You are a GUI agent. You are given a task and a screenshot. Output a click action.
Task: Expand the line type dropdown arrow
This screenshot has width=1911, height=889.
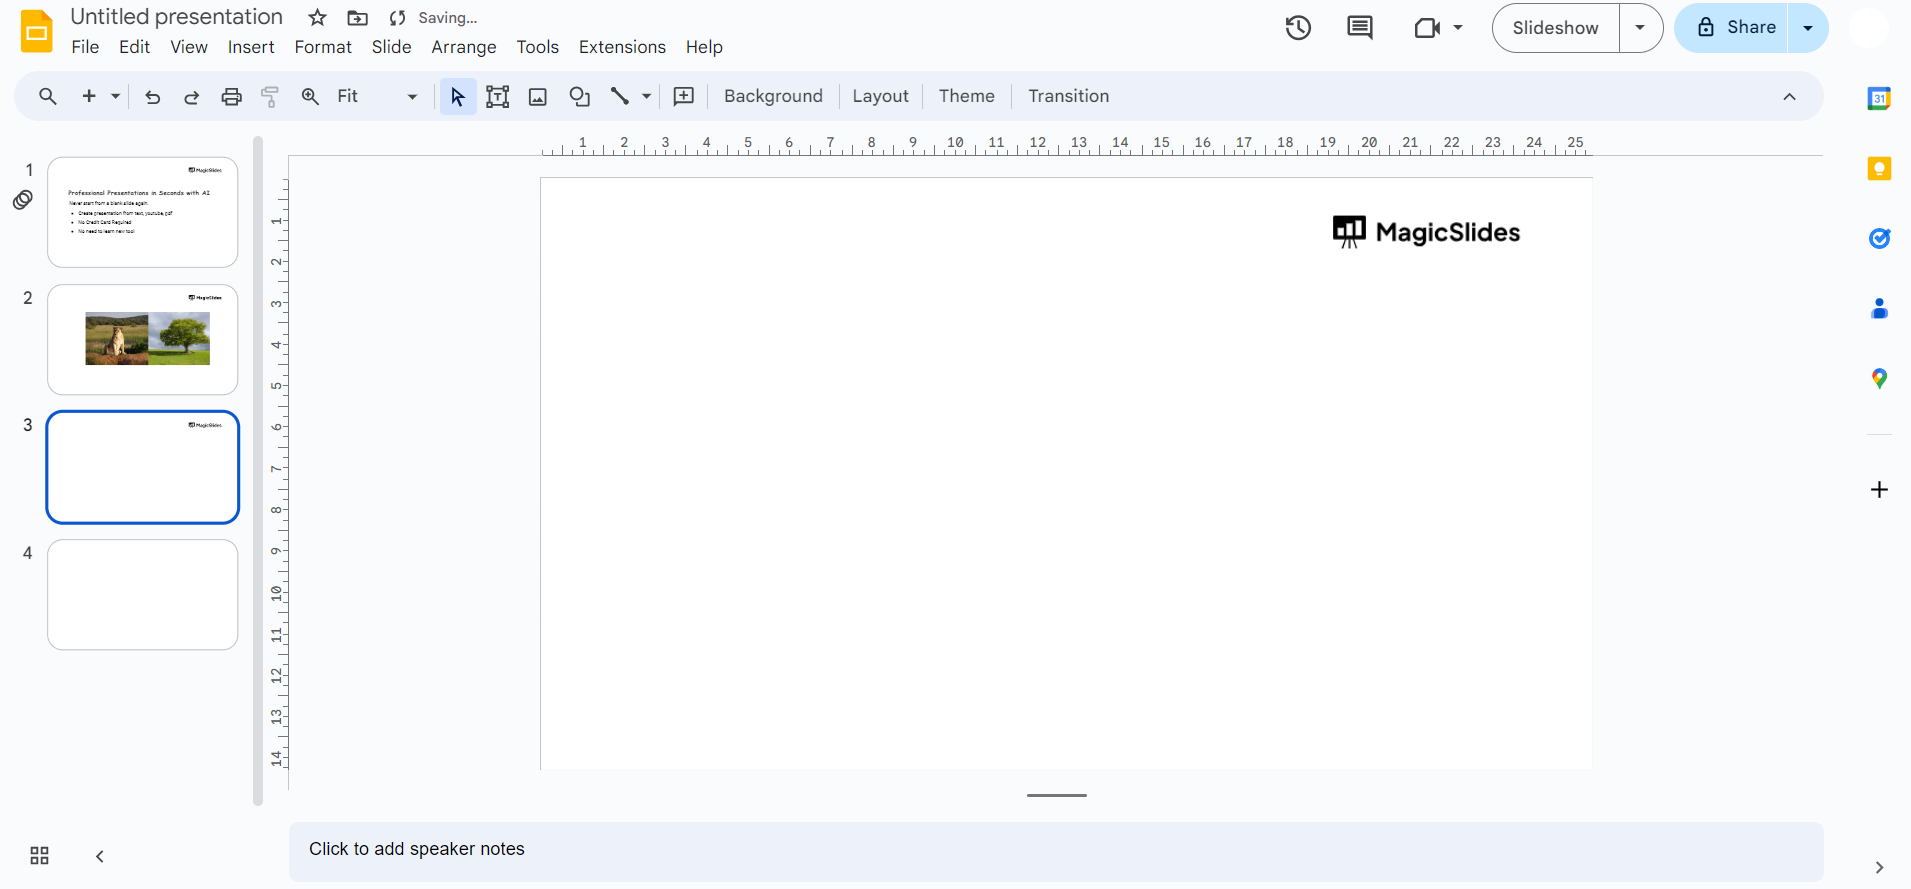[x=647, y=96]
